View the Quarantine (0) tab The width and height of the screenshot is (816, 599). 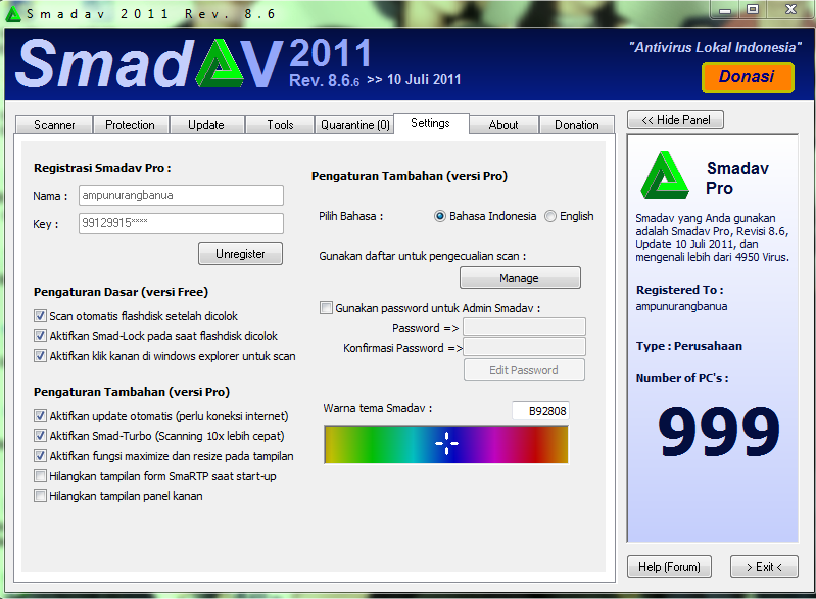point(355,125)
